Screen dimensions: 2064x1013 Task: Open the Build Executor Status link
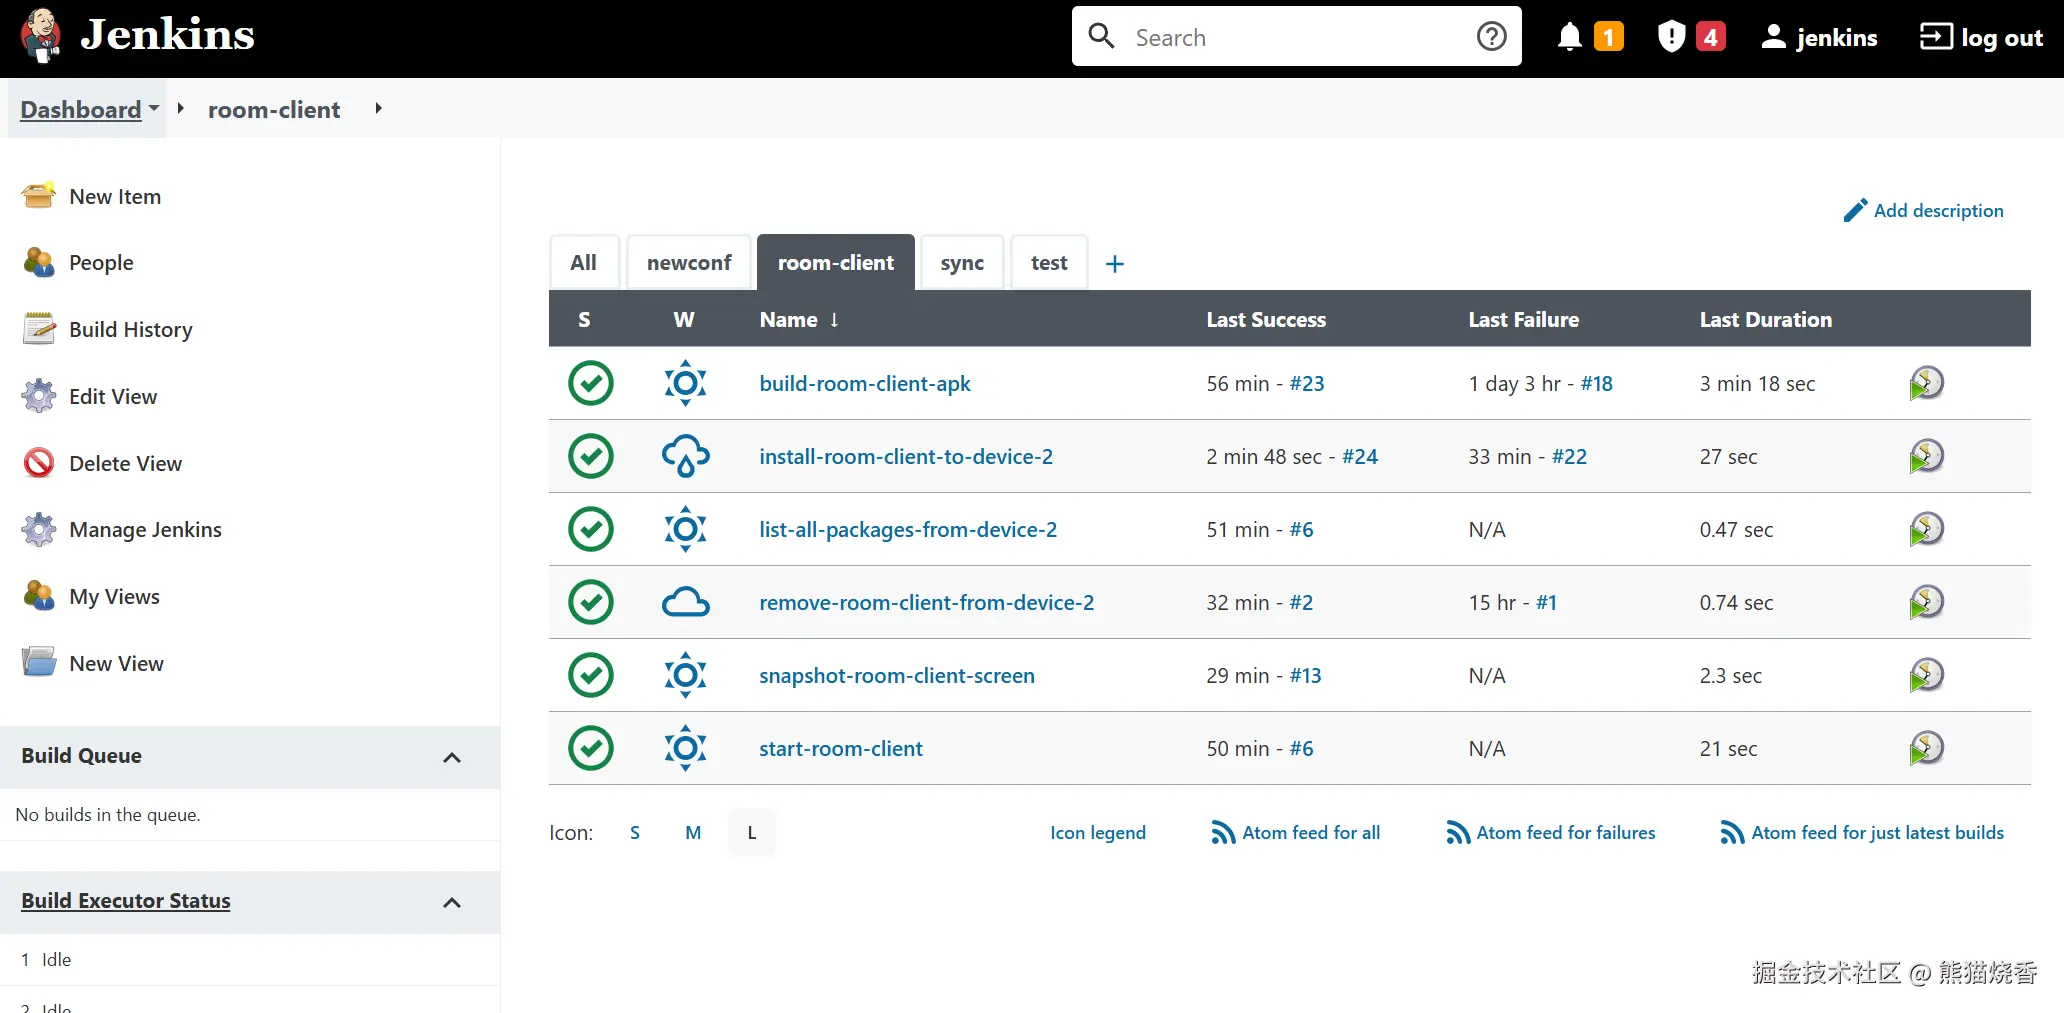pos(126,900)
